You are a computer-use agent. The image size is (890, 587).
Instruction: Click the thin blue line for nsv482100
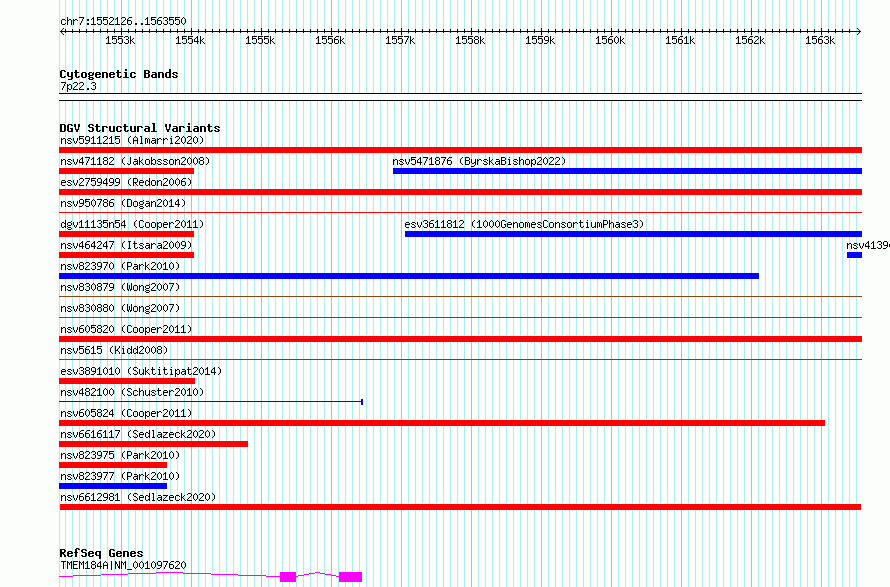click(x=211, y=402)
